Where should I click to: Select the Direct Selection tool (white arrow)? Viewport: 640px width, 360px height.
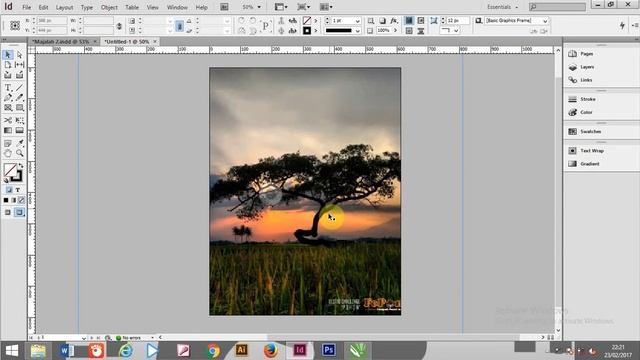point(19,55)
